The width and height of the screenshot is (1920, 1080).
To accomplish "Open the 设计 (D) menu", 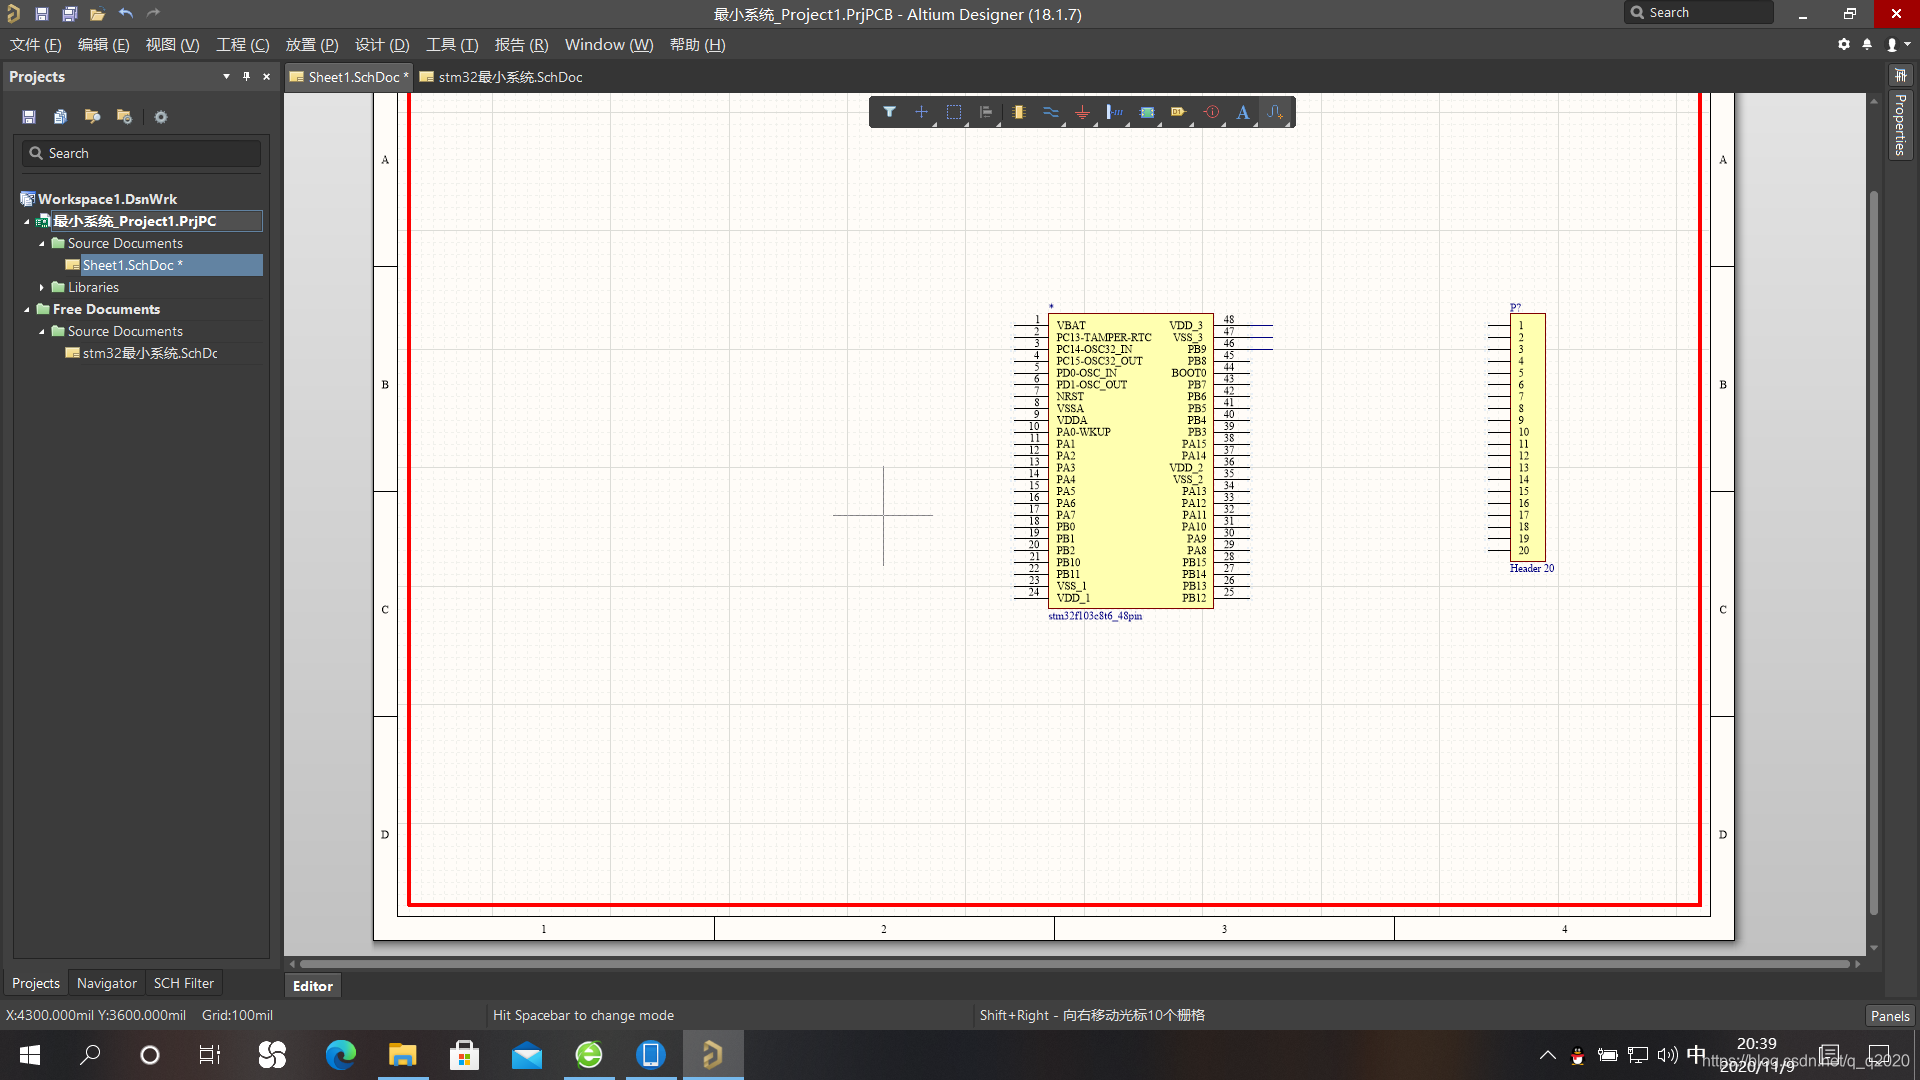I will tap(382, 45).
